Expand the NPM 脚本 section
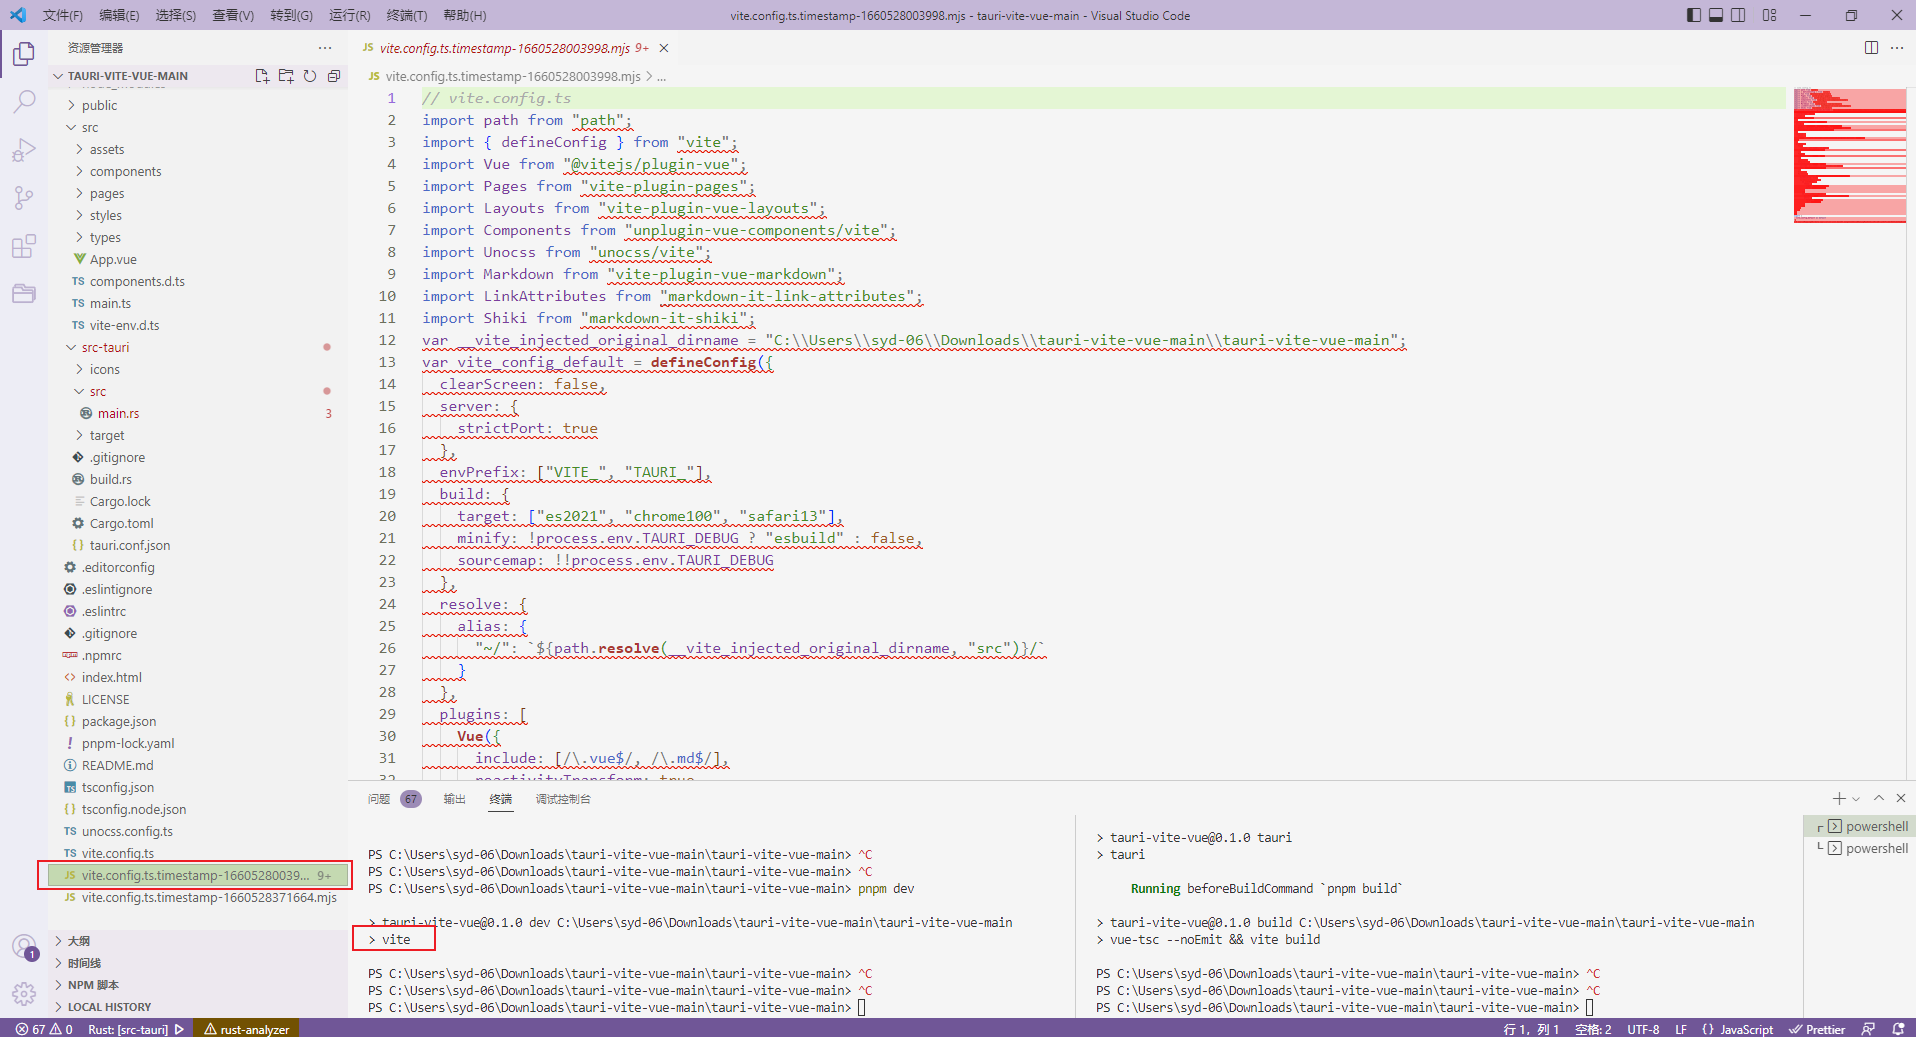 pyautogui.click(x=198, y=984)
